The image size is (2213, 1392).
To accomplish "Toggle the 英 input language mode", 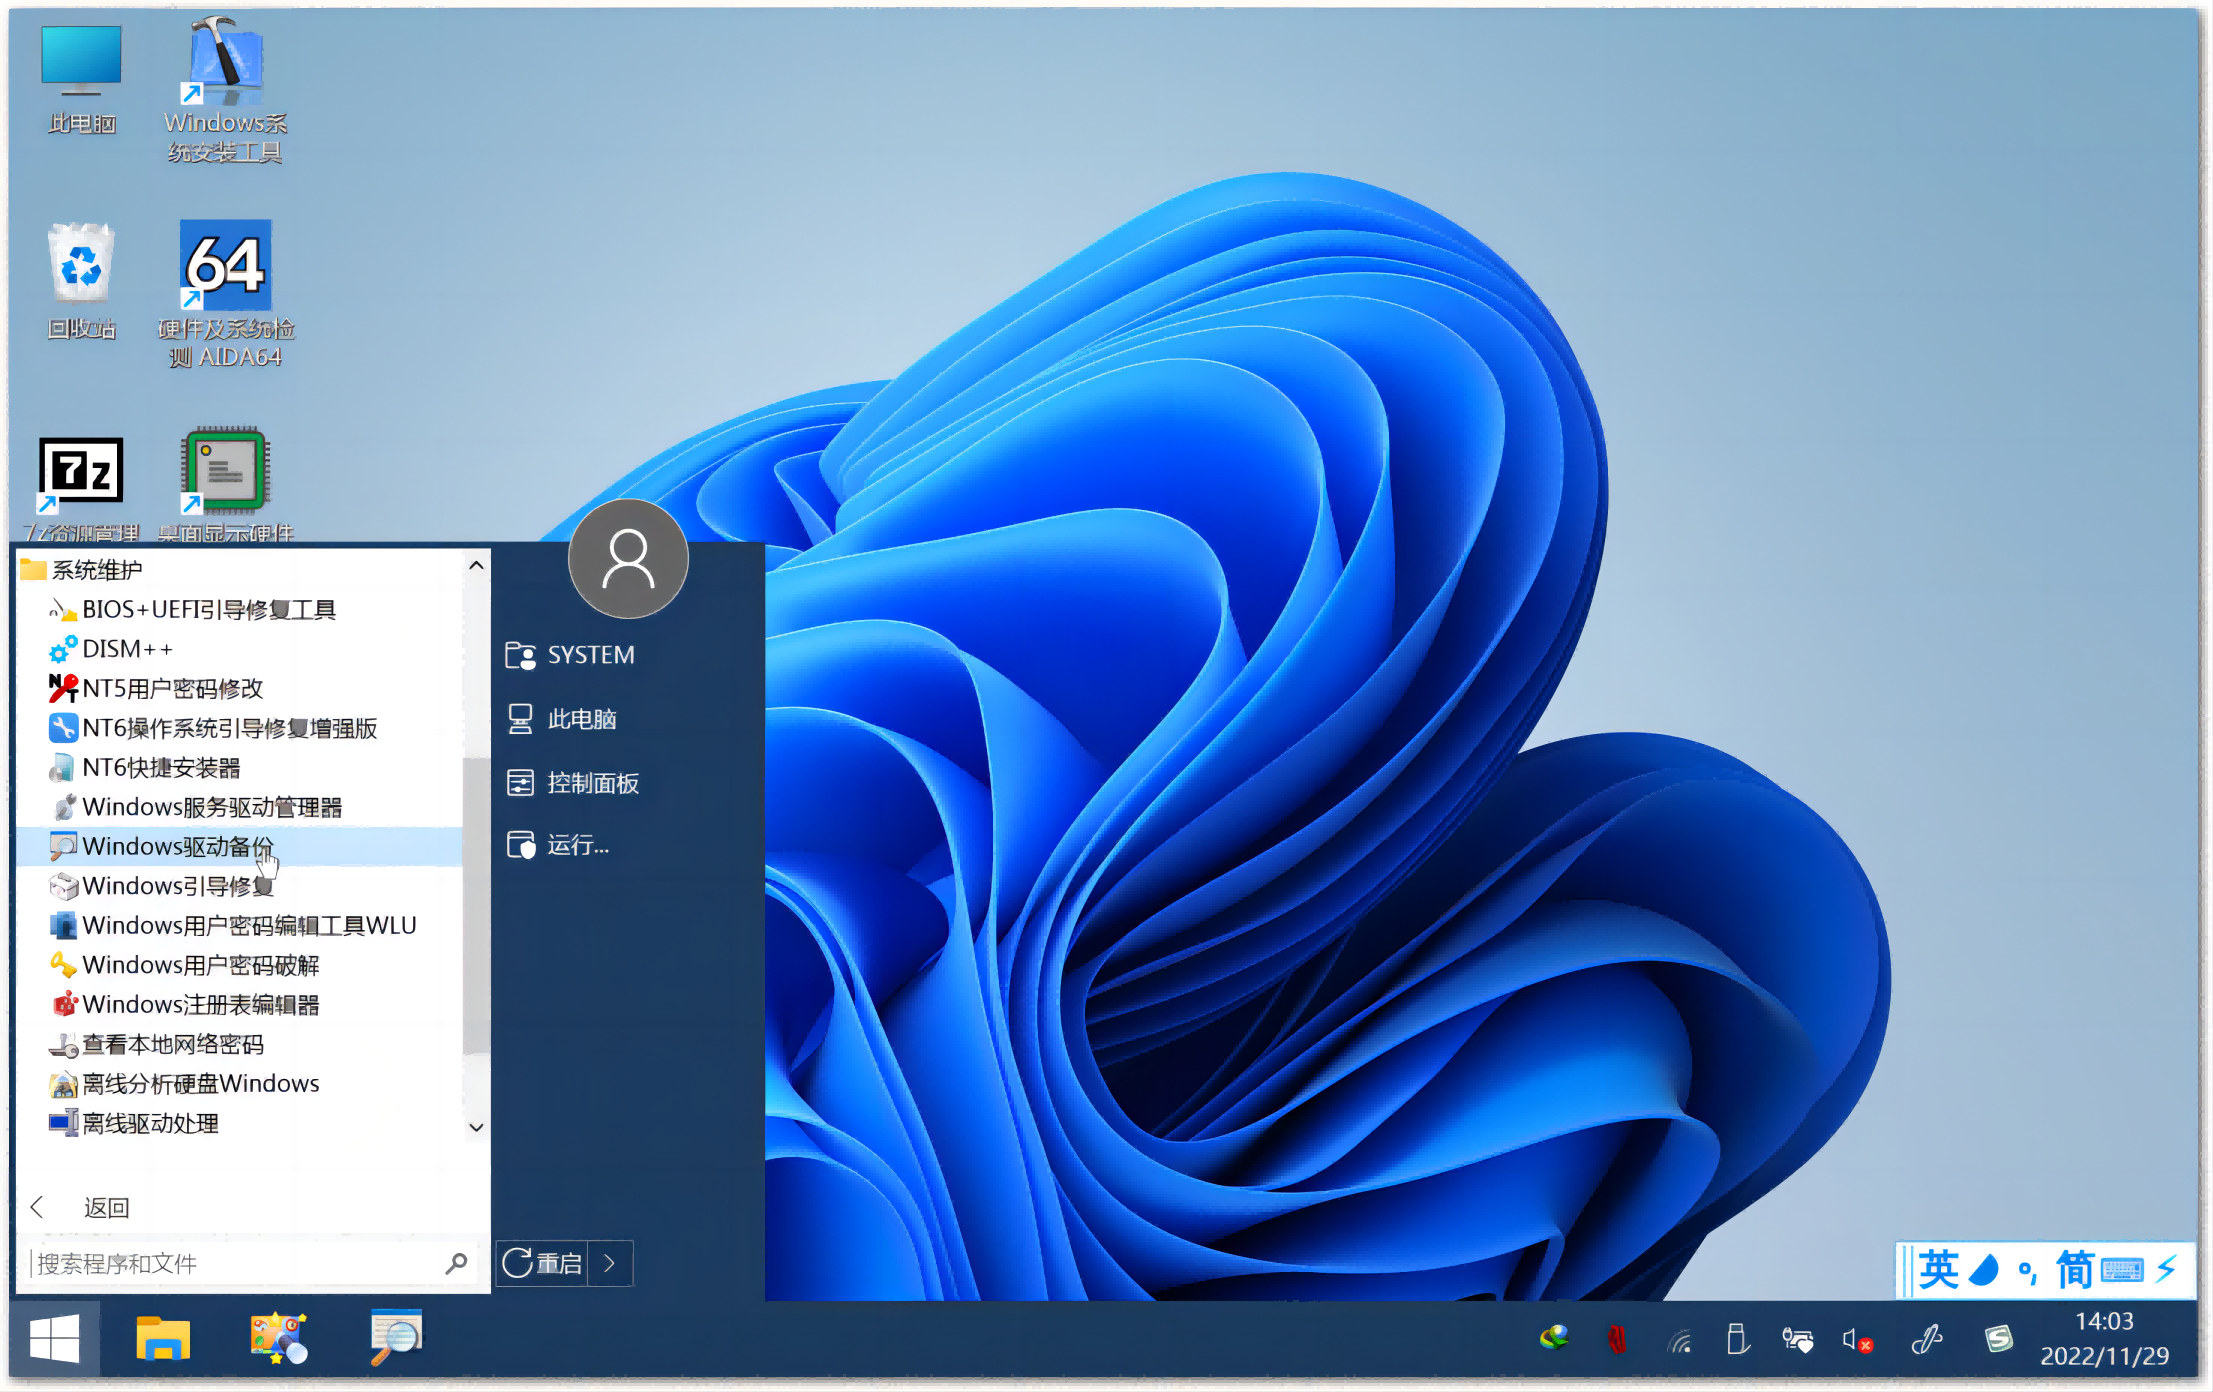I will [1938, 1270].
